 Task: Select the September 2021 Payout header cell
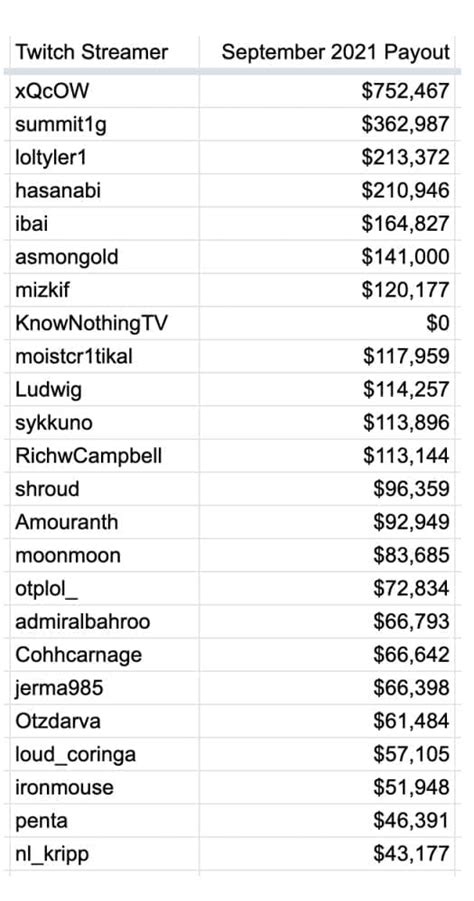click(x=327, y=52)
